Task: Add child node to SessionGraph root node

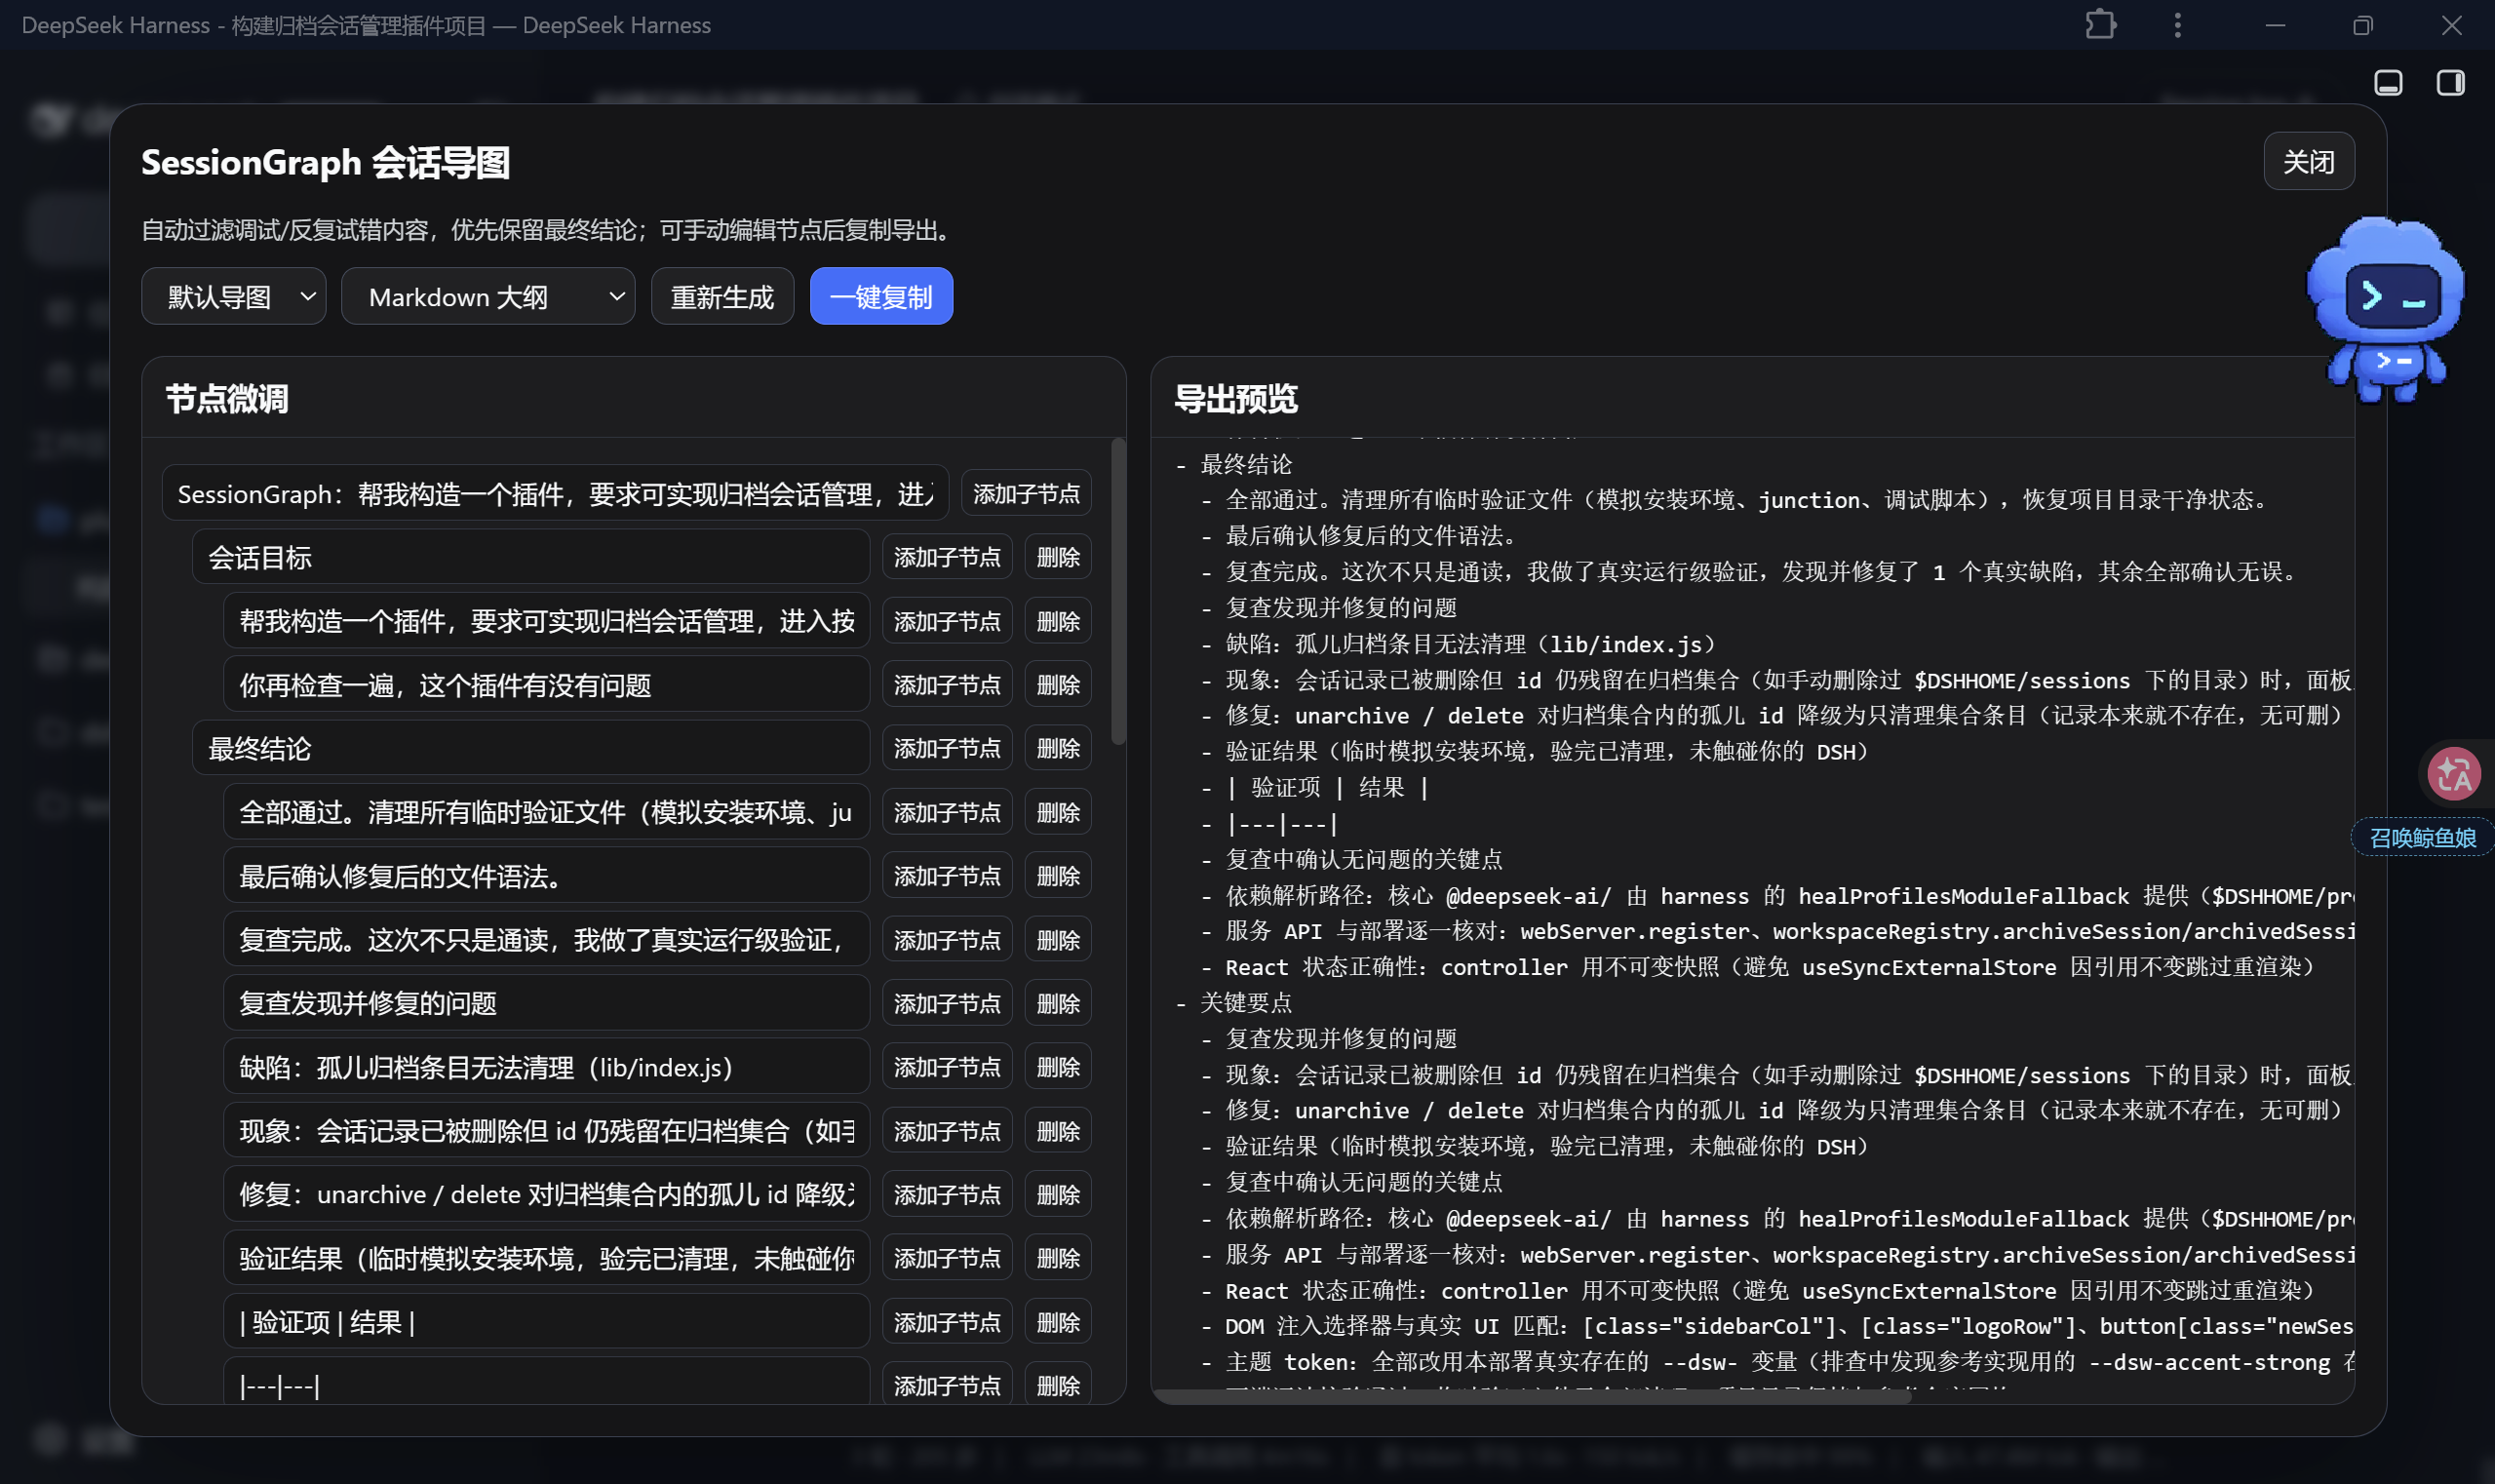Action: click(1026, 493)
